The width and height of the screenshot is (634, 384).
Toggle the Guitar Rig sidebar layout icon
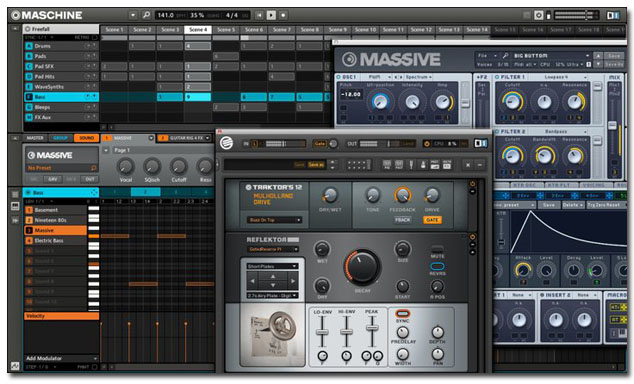(x=480, y=143)
